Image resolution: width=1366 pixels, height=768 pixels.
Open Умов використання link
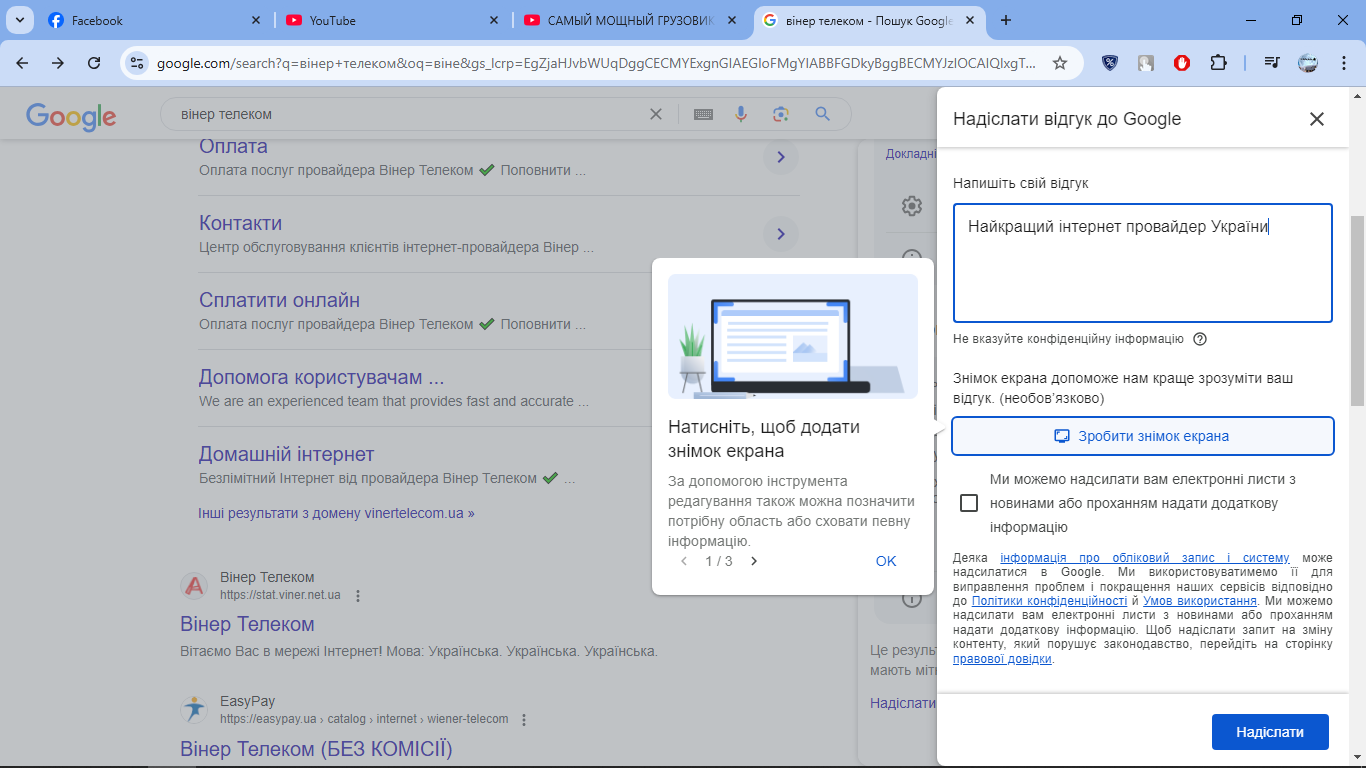[1200, 601]
